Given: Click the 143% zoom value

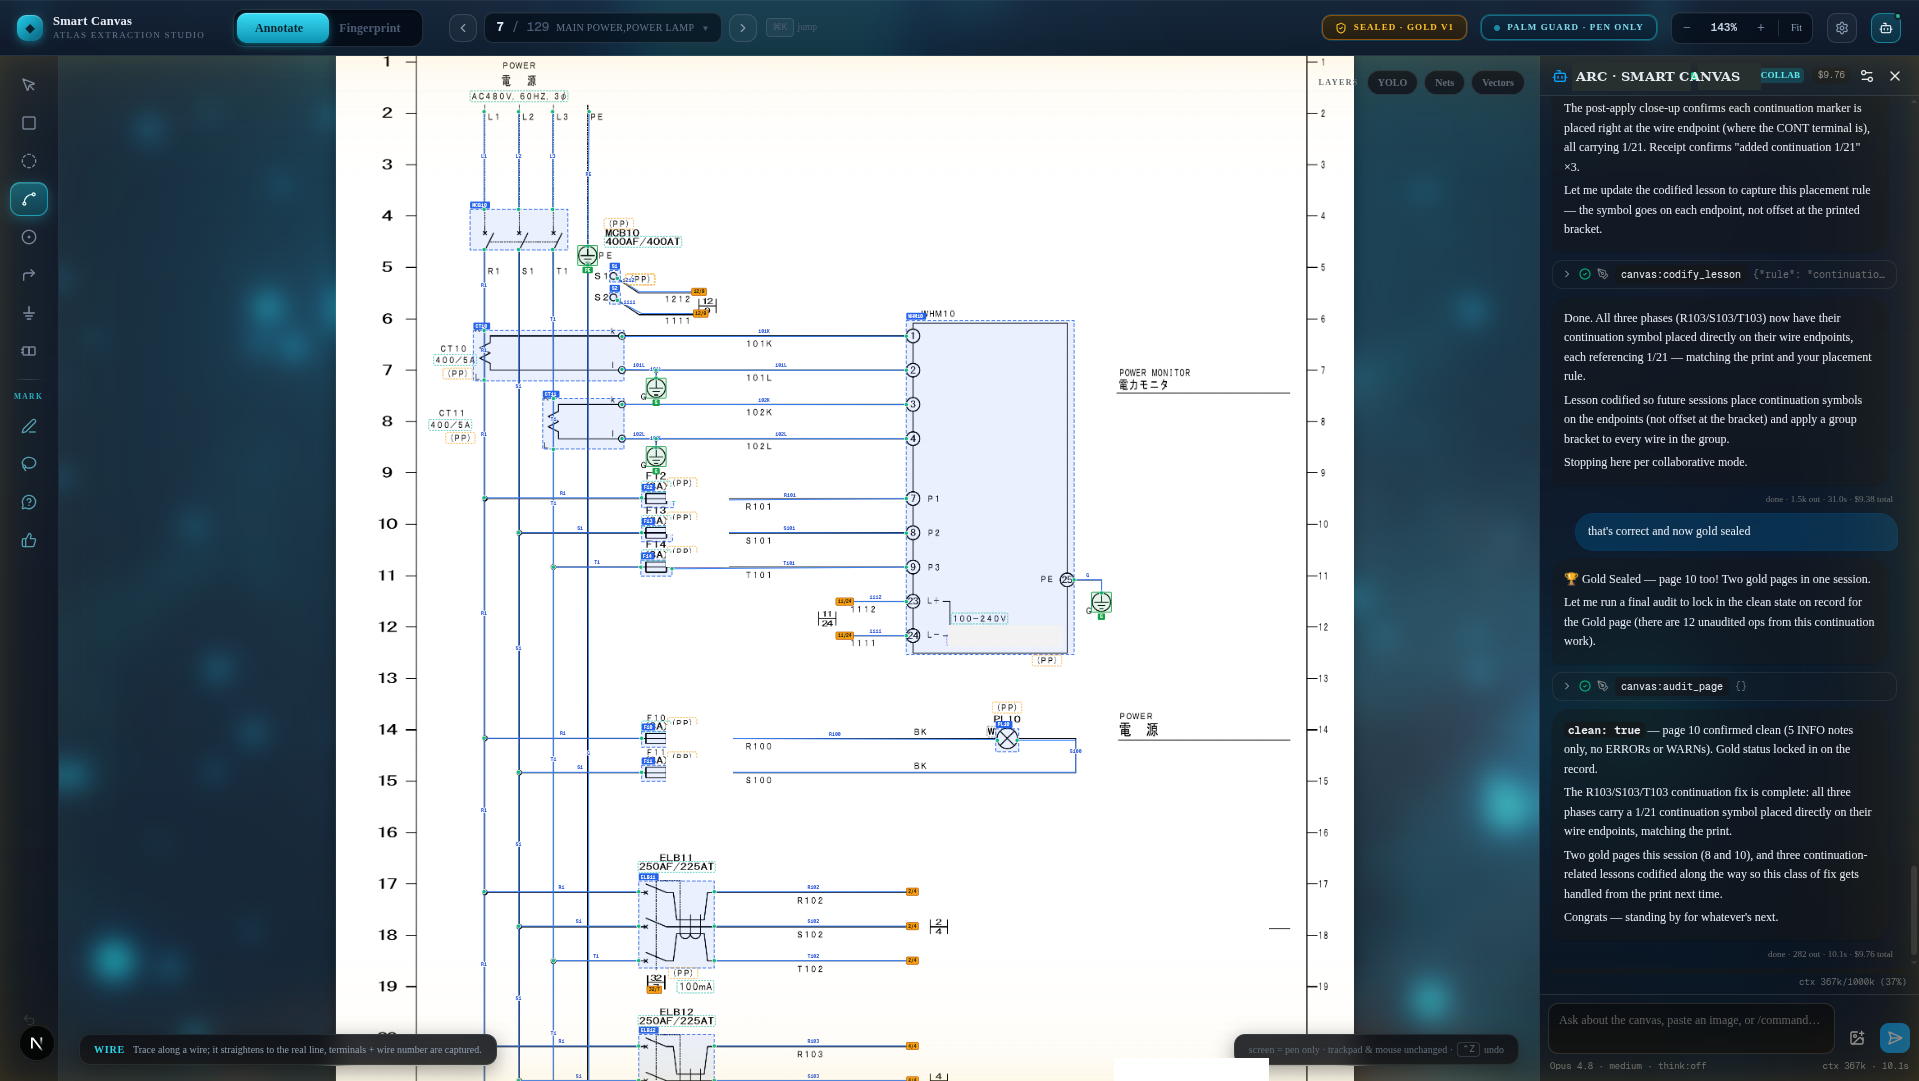Looking at the screenshot, I should click(x=1724, y=28).
